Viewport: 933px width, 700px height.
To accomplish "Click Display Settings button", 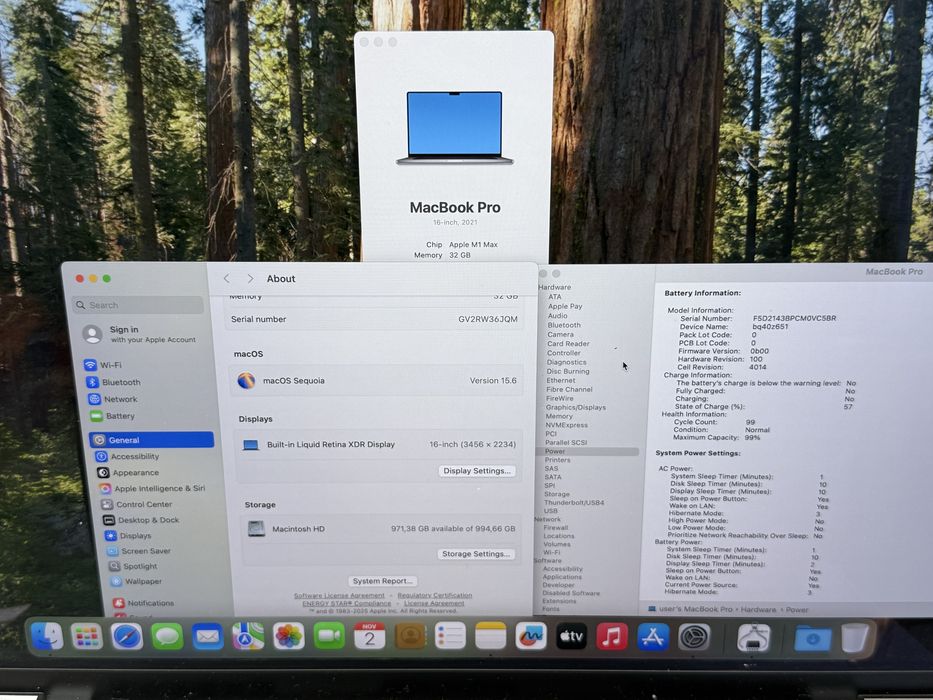I will pos(477,471).
